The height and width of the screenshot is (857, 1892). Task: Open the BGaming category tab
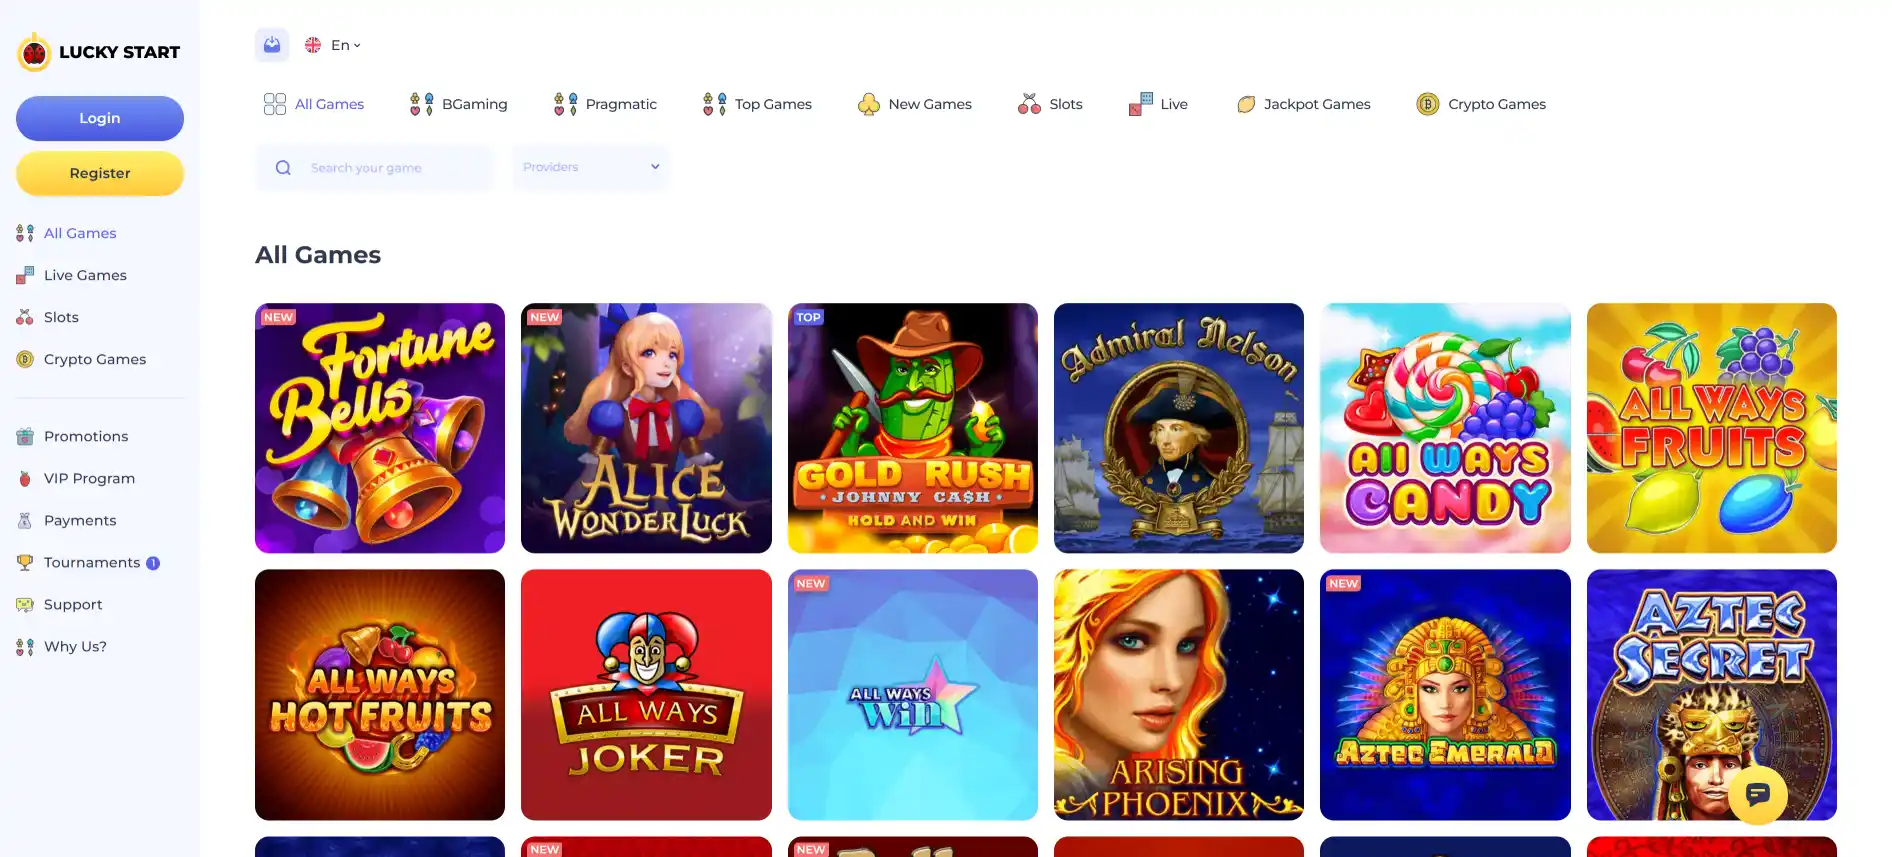point(459,104)
